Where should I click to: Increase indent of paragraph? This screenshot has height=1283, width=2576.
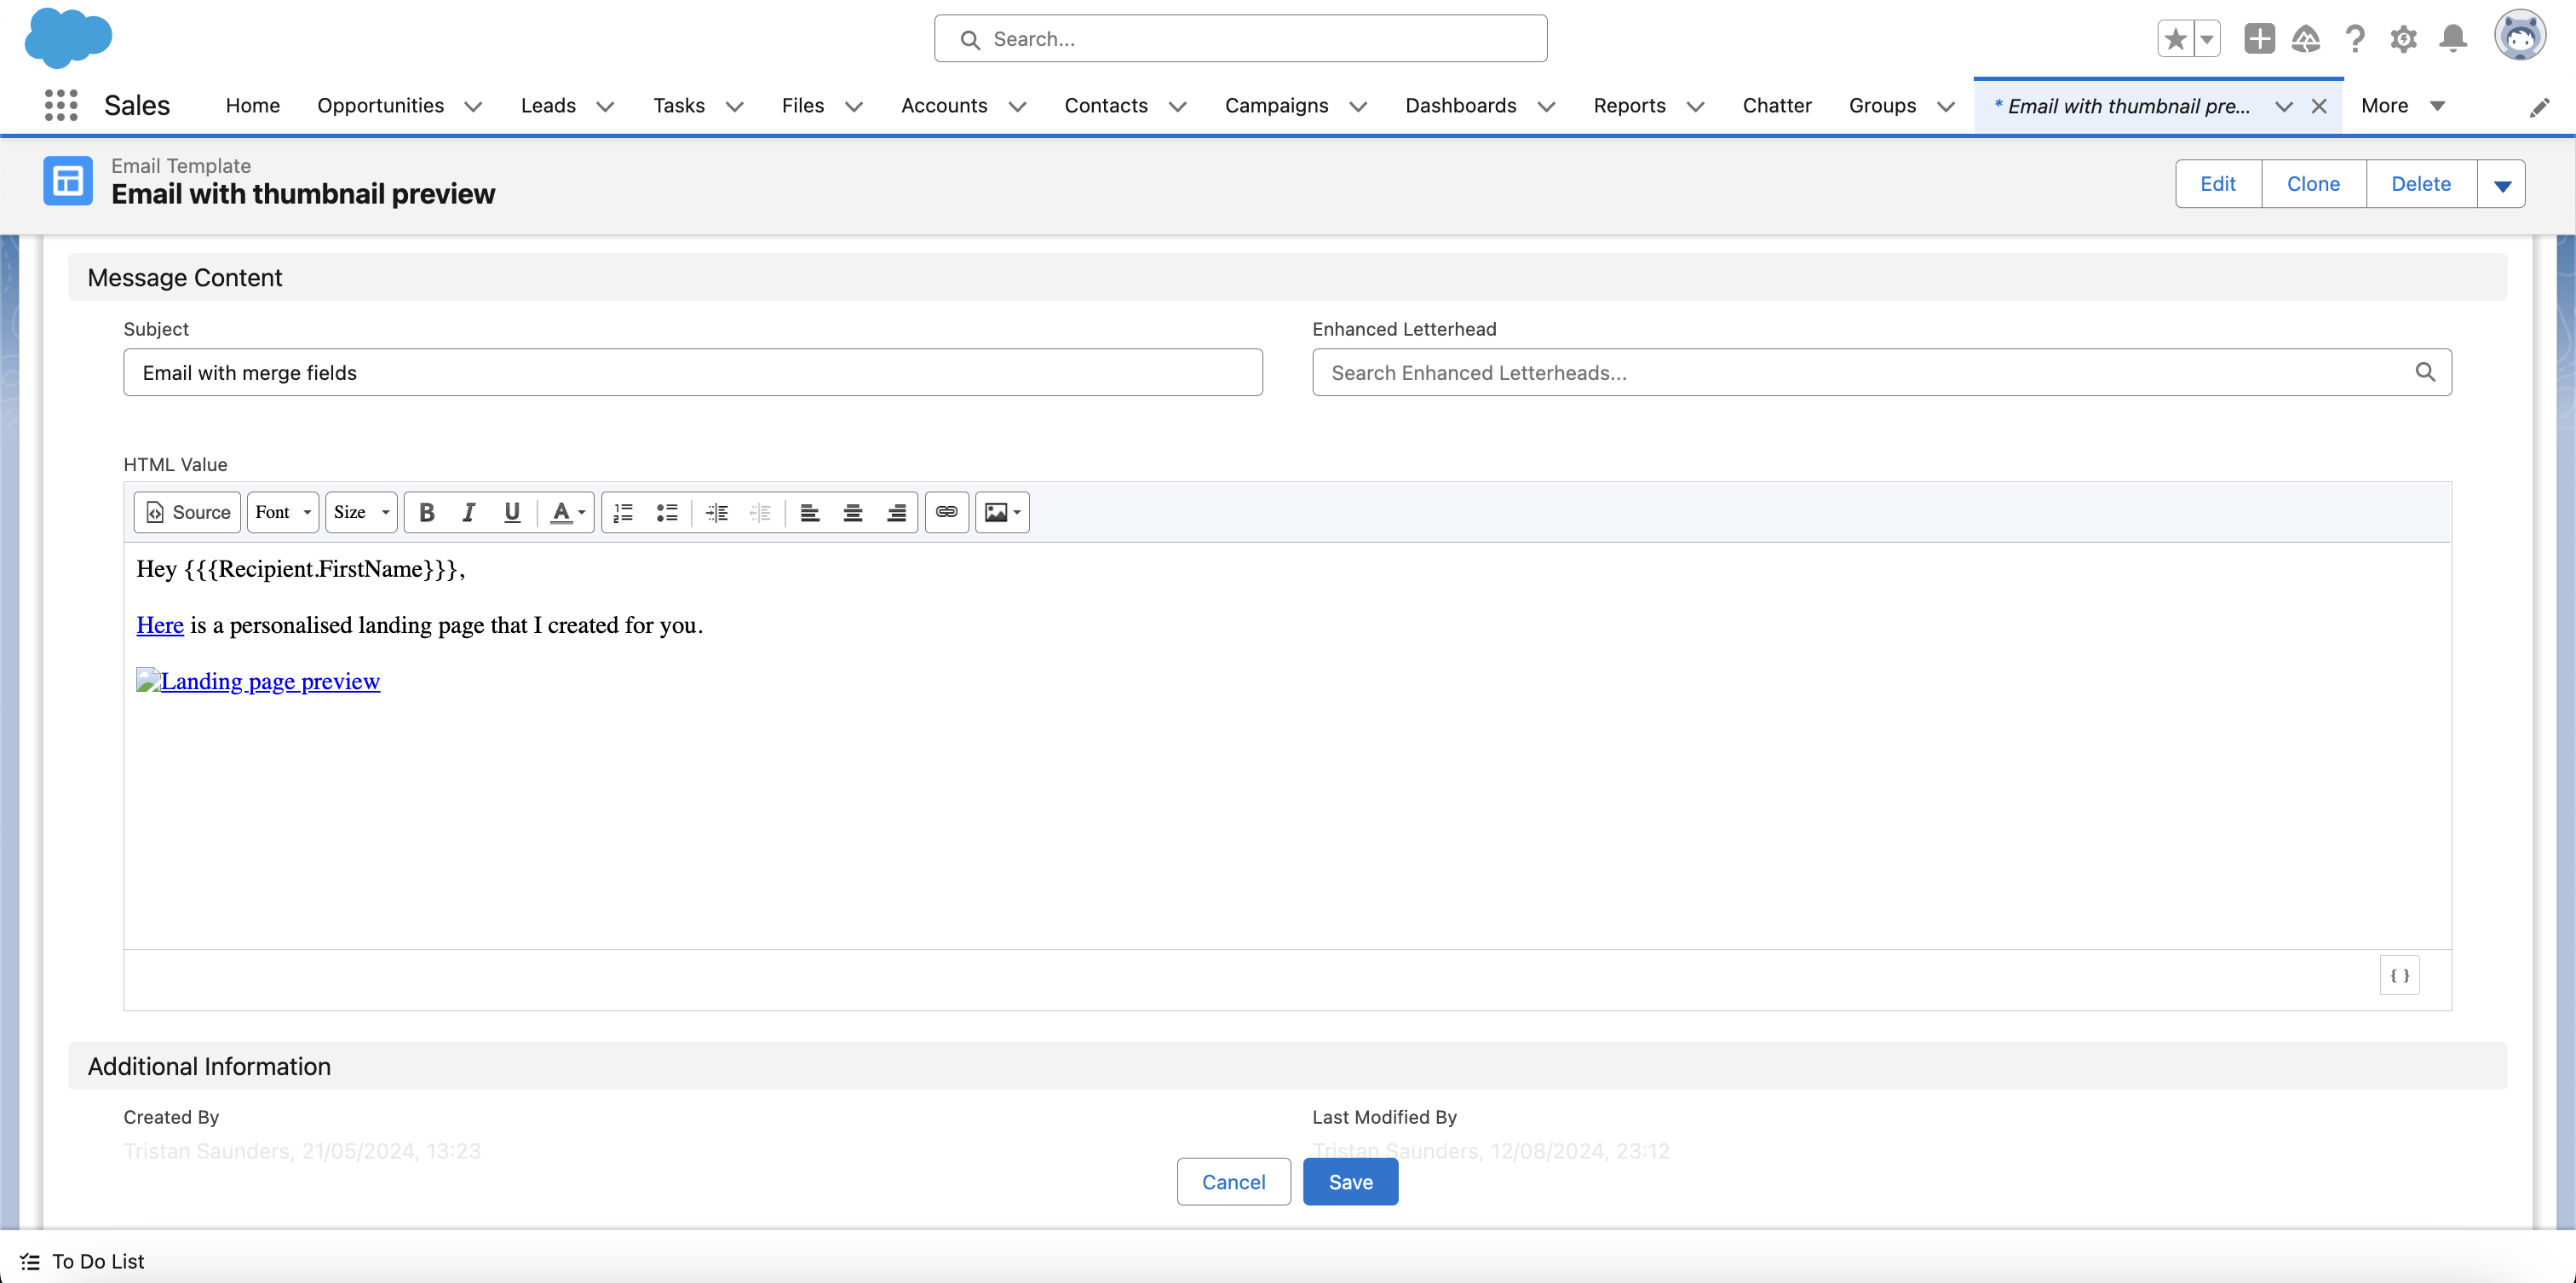[x=717, y=512]
